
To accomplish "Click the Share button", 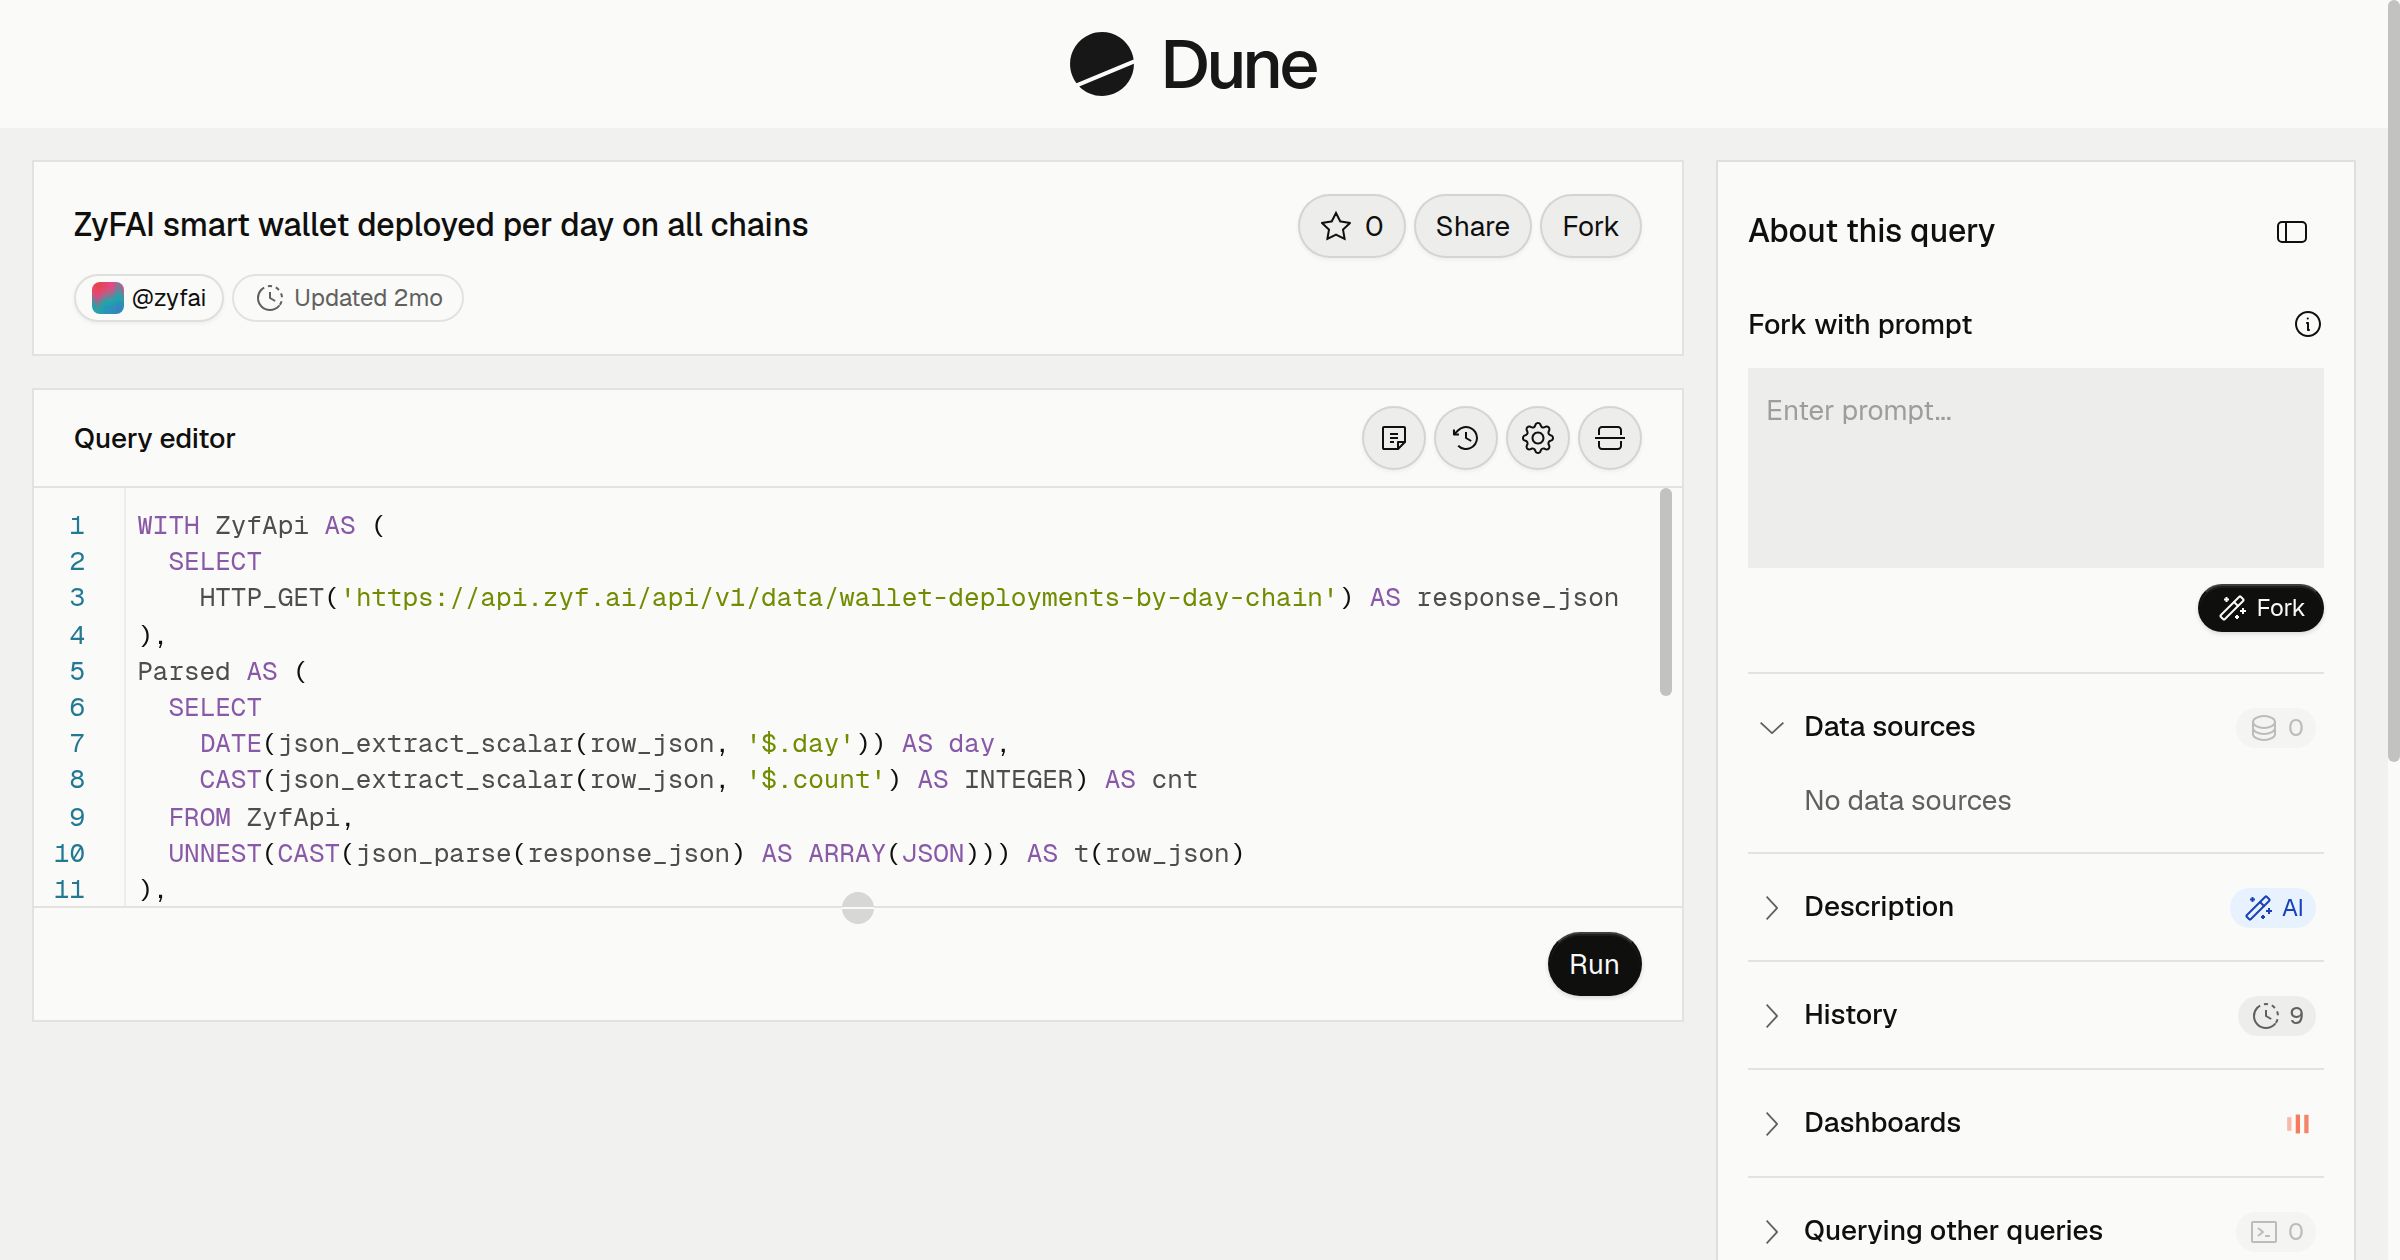I will tap(1472, 226).
